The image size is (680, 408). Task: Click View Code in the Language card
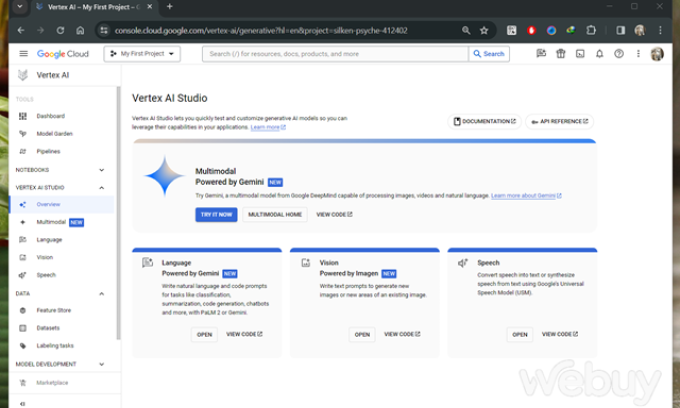[244, 334]
